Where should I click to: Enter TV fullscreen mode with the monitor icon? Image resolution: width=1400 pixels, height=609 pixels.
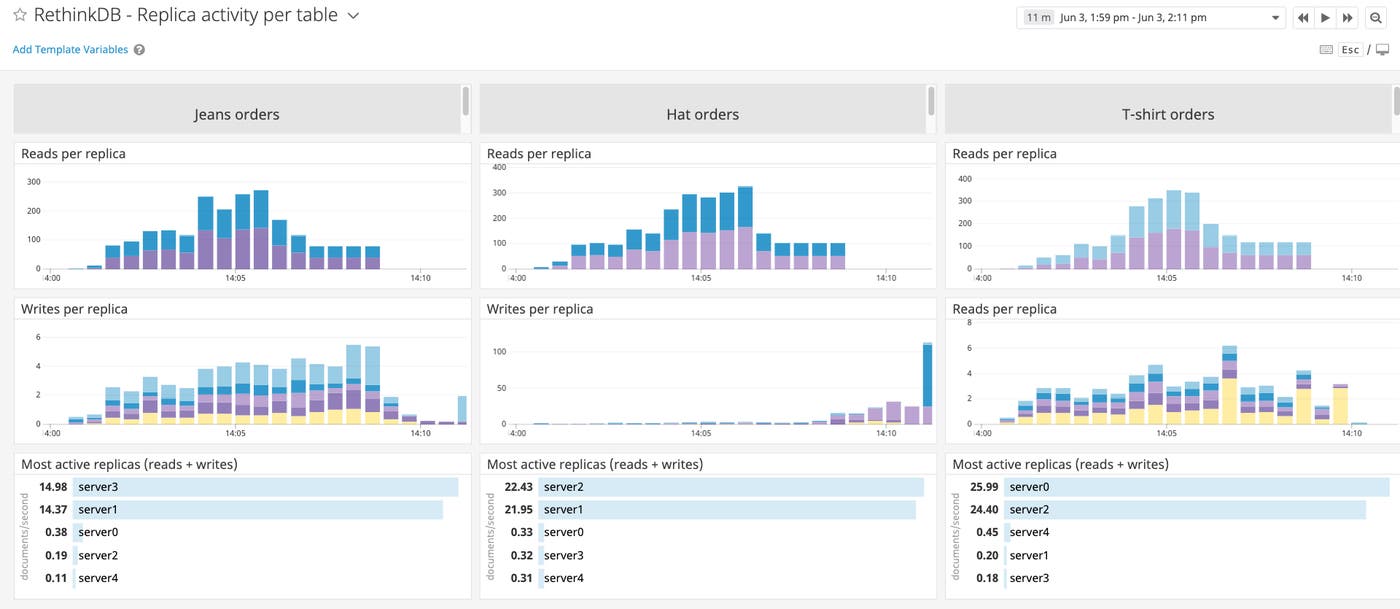[x=1382, y=48]
